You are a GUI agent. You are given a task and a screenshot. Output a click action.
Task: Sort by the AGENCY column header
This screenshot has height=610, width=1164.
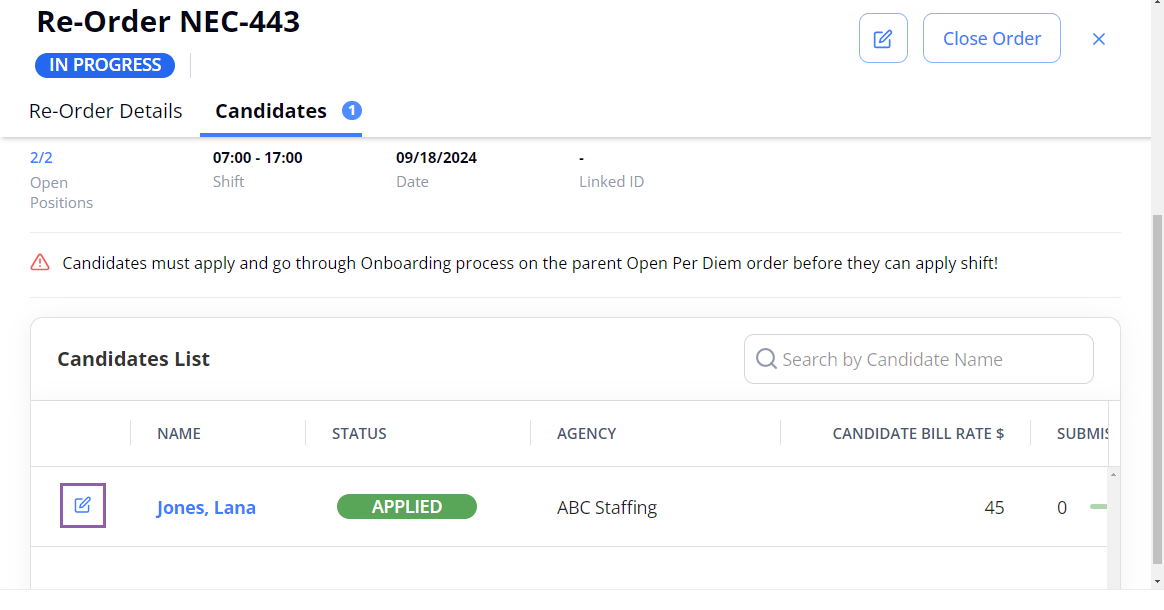[x=586, y=433]
